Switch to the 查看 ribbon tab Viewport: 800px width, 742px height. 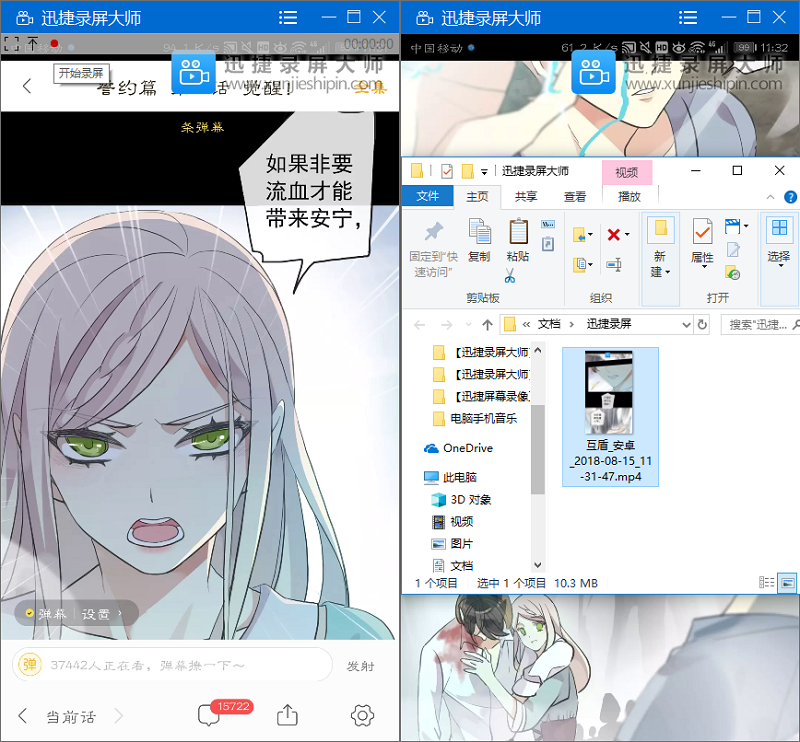(x=574, y=196)
